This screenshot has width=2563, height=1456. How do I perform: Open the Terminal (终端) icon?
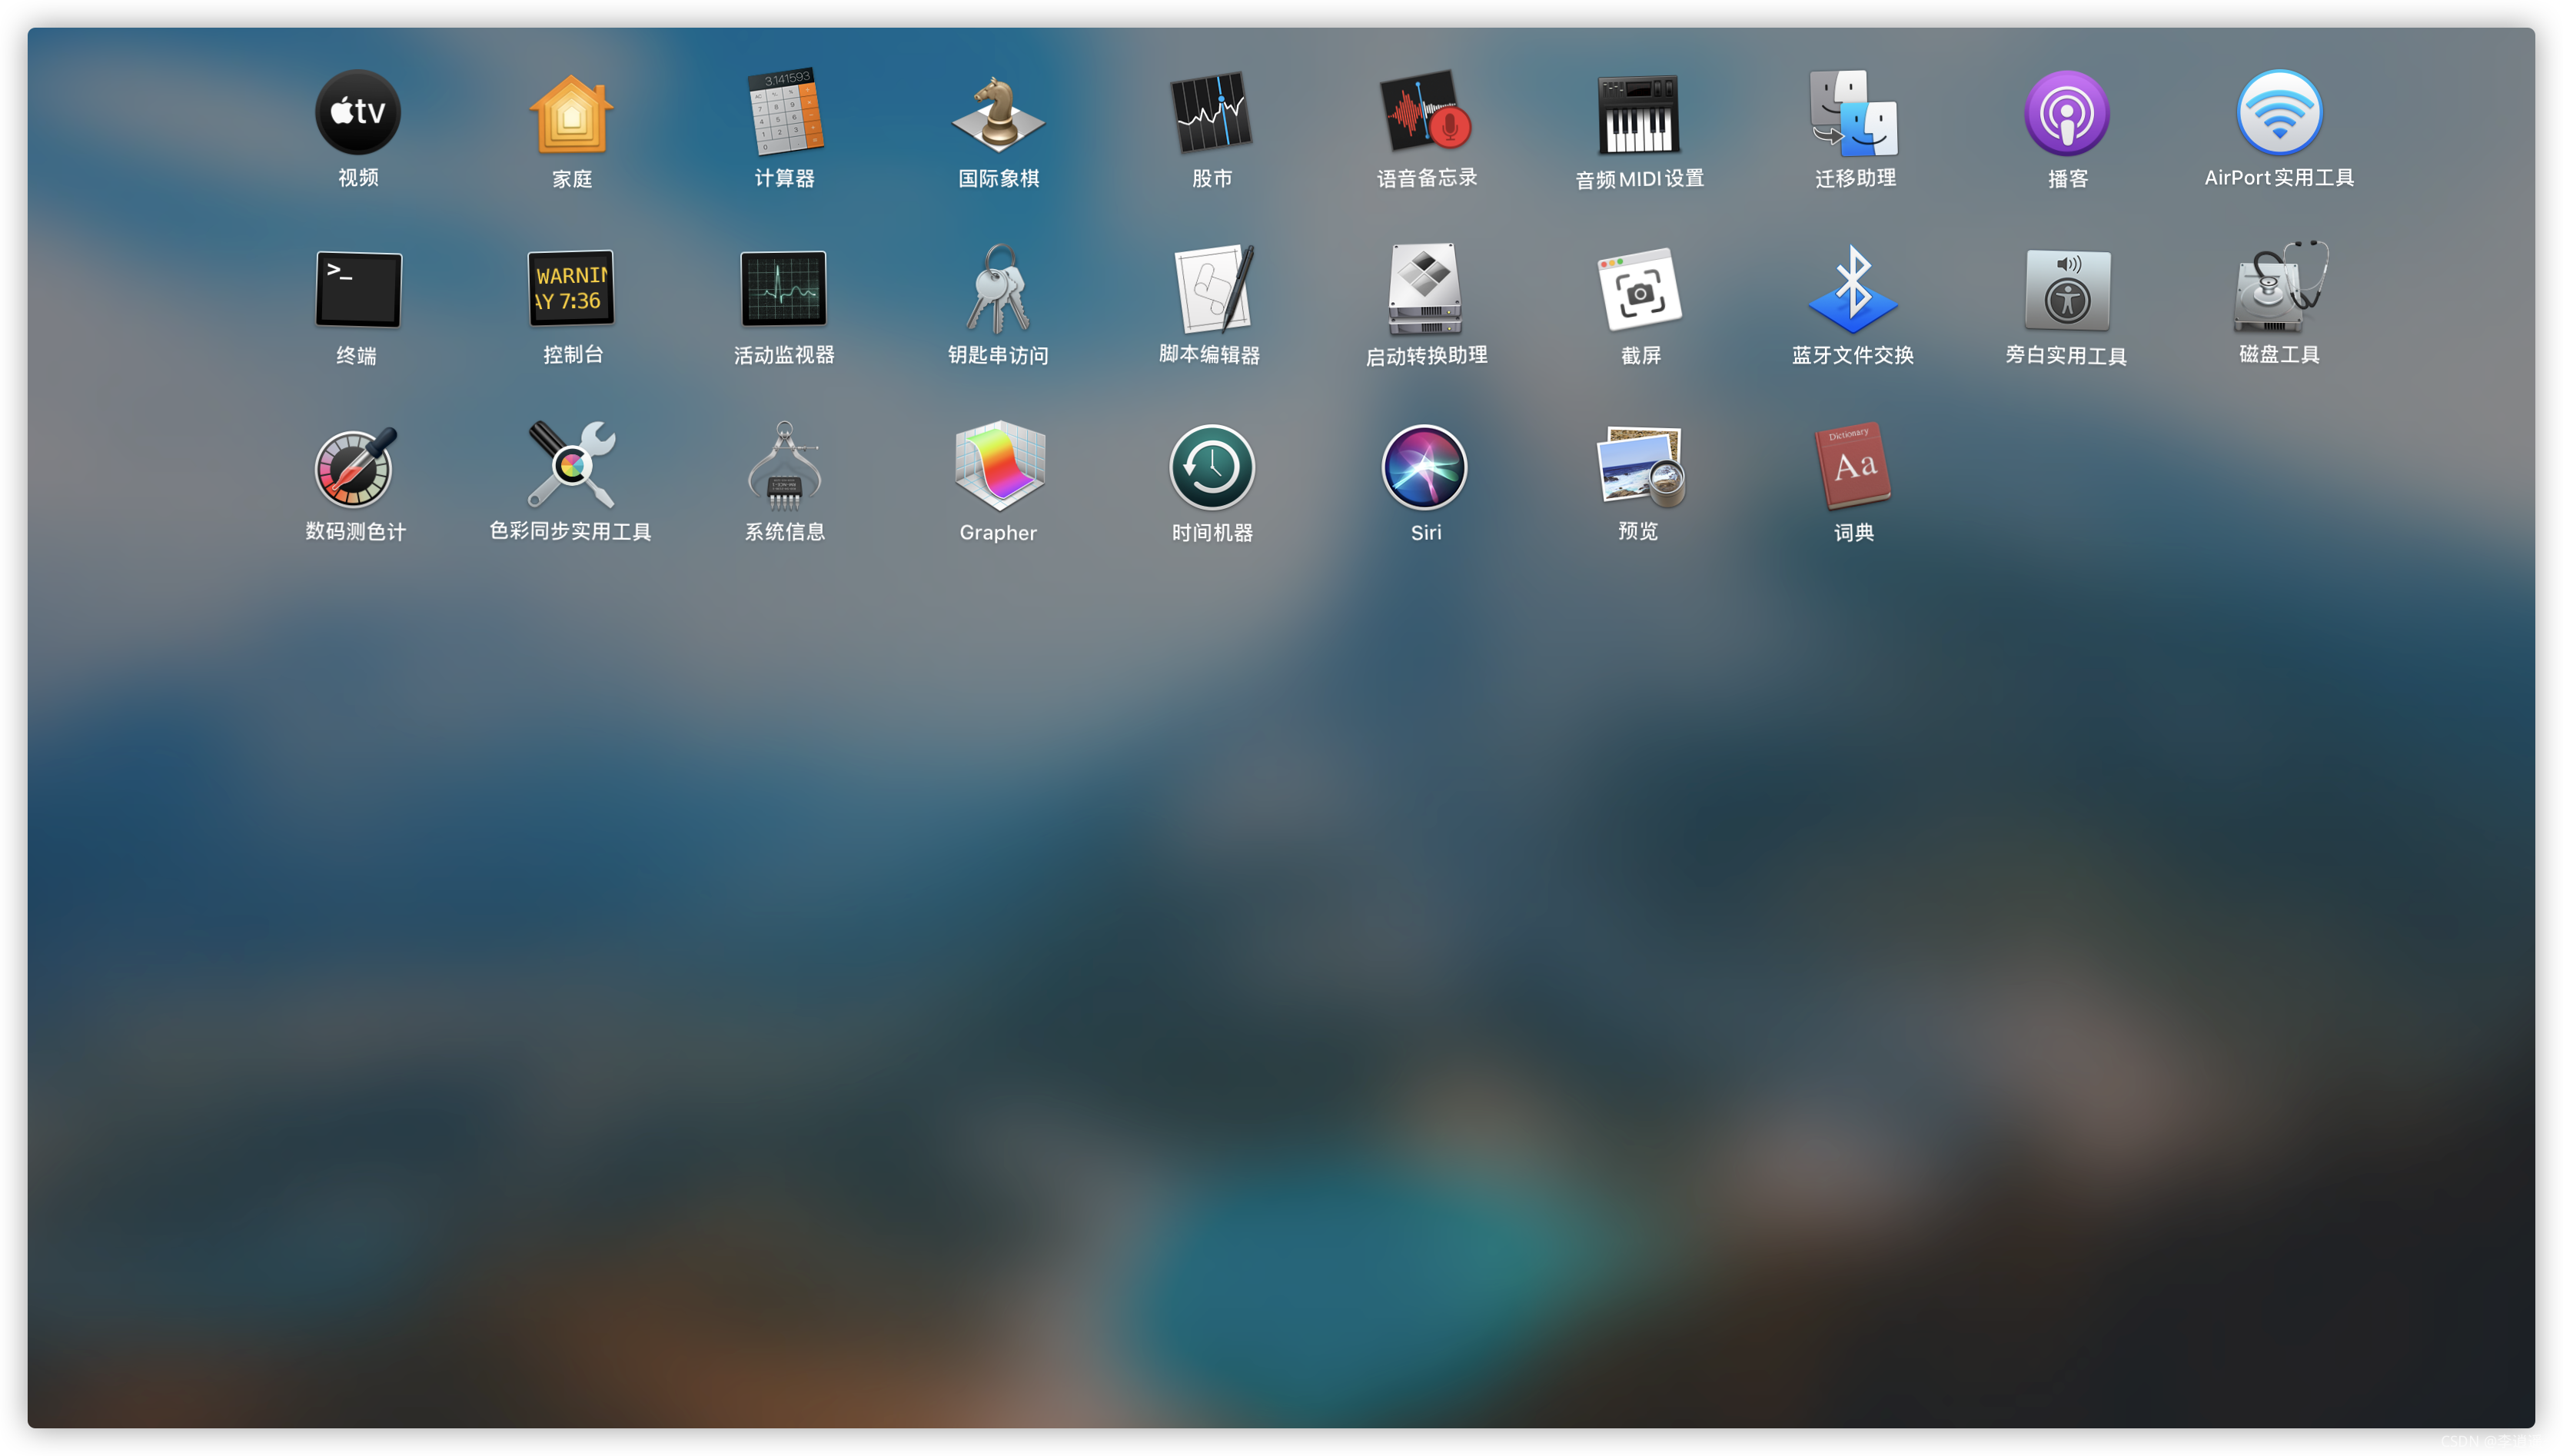pos(358,289)
